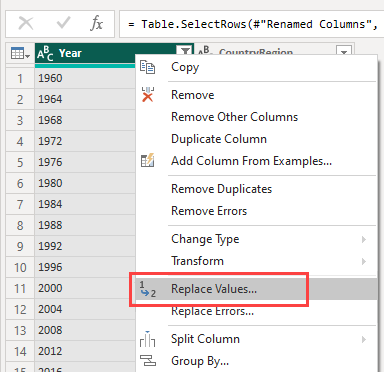Click the Replace Values 1-to-2 icon
Screen dimensions: 384x372
[147, 289]
